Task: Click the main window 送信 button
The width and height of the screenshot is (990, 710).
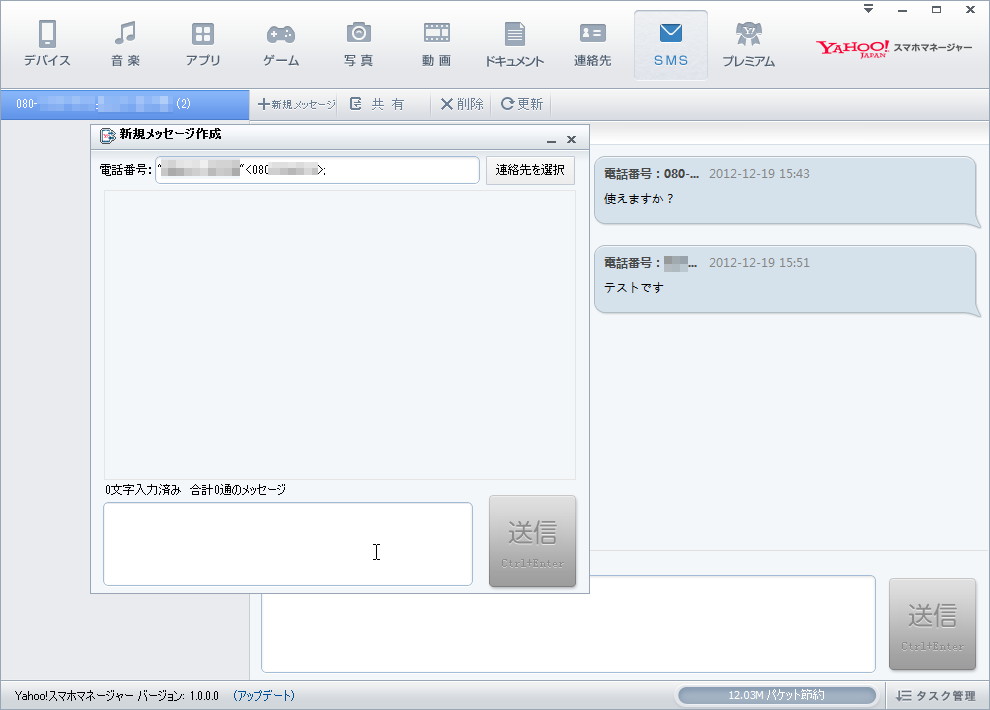Action: [x=932, y=624]
